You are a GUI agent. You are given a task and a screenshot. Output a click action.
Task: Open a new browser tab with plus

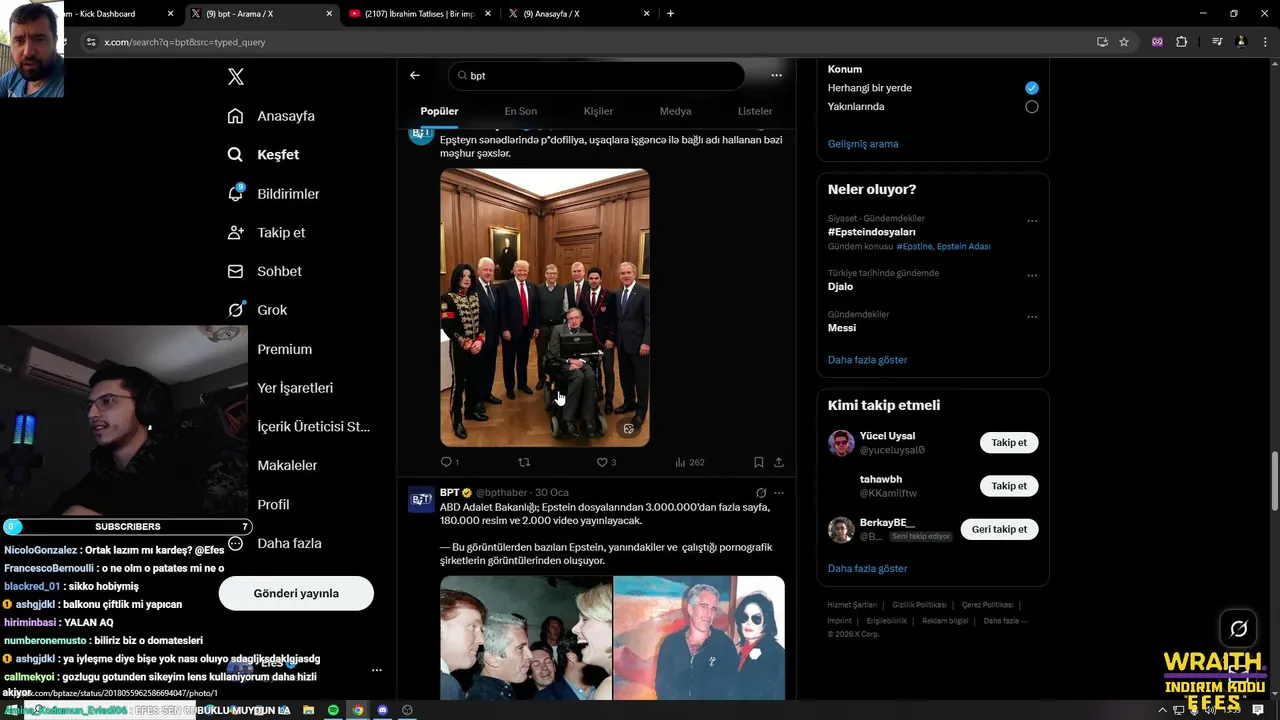point(670,14)
